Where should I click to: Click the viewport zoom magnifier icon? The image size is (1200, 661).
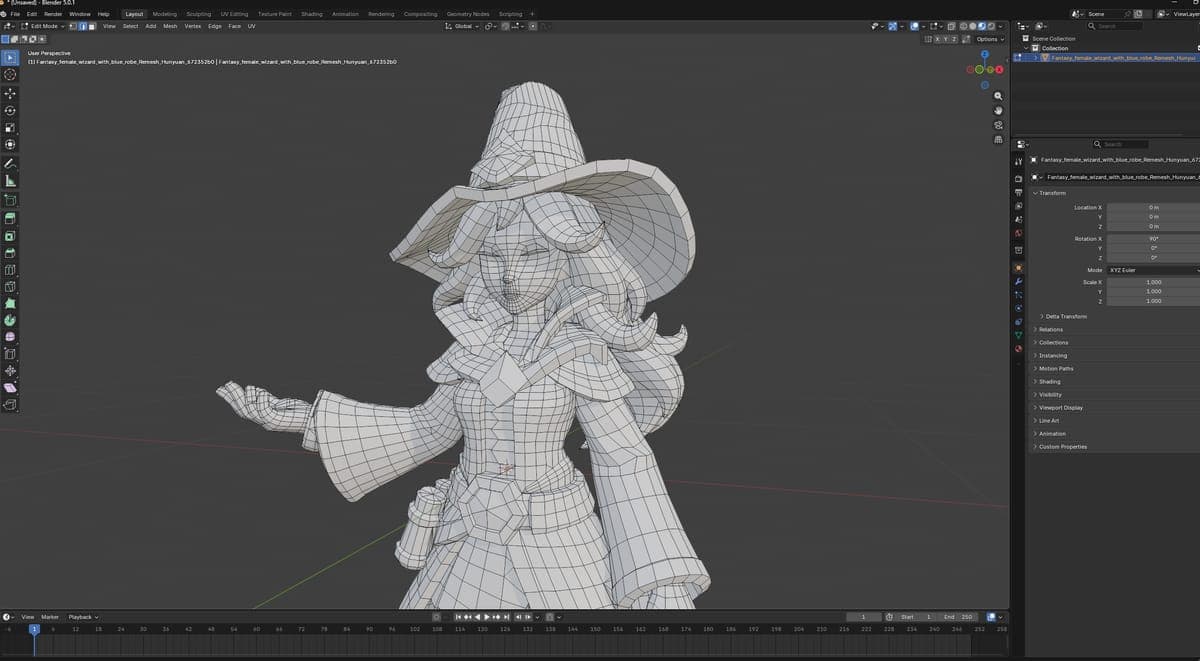pos(998,96)
